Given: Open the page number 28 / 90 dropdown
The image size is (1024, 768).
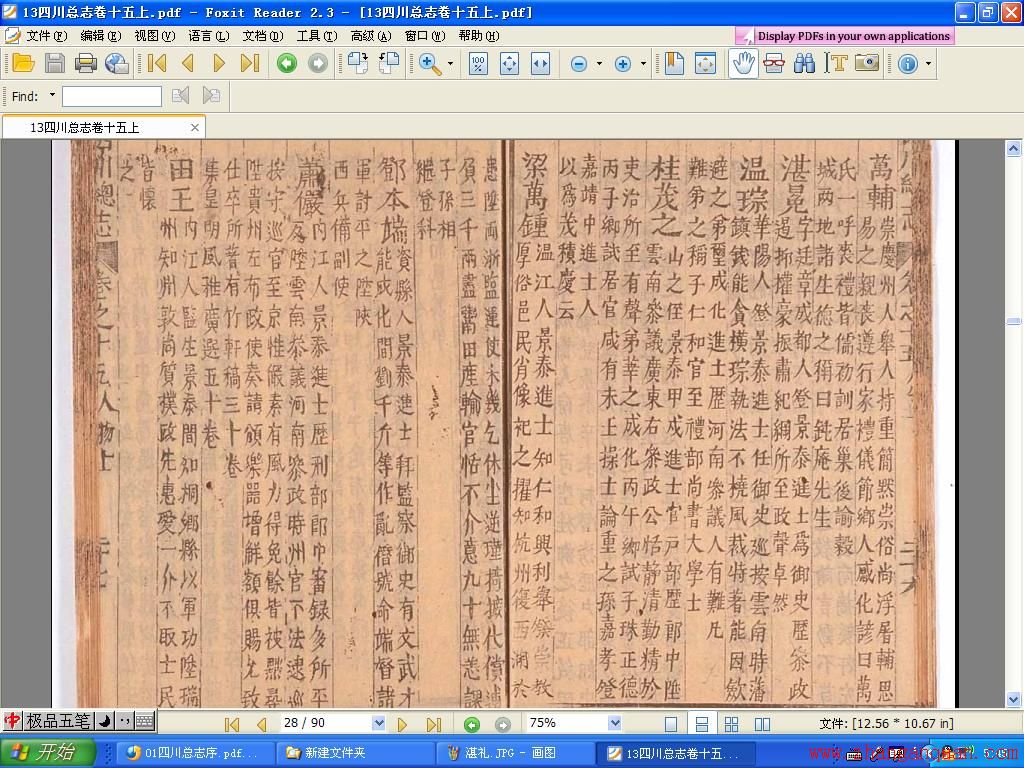Looking at the screenshot, I should pyautogui.click(x=378, y=723).
